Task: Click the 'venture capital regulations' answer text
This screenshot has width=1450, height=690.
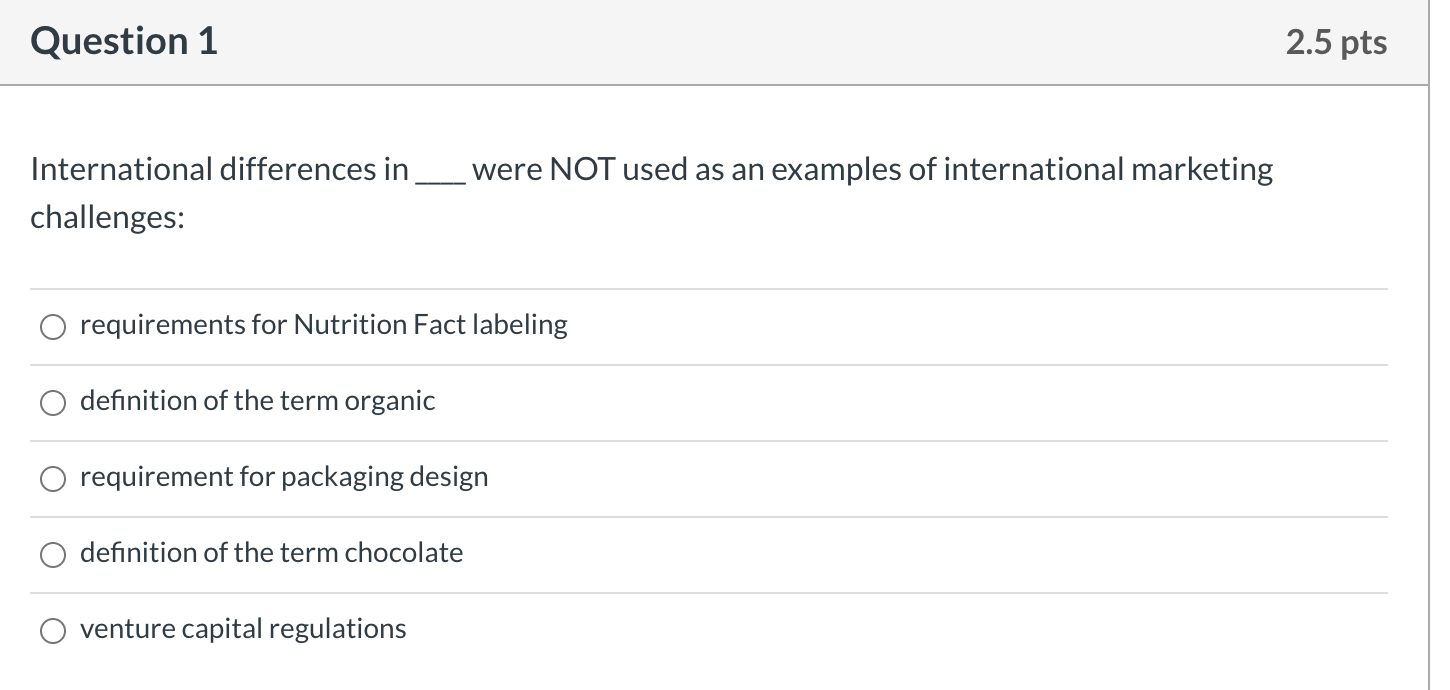Action: coord(242,629)
